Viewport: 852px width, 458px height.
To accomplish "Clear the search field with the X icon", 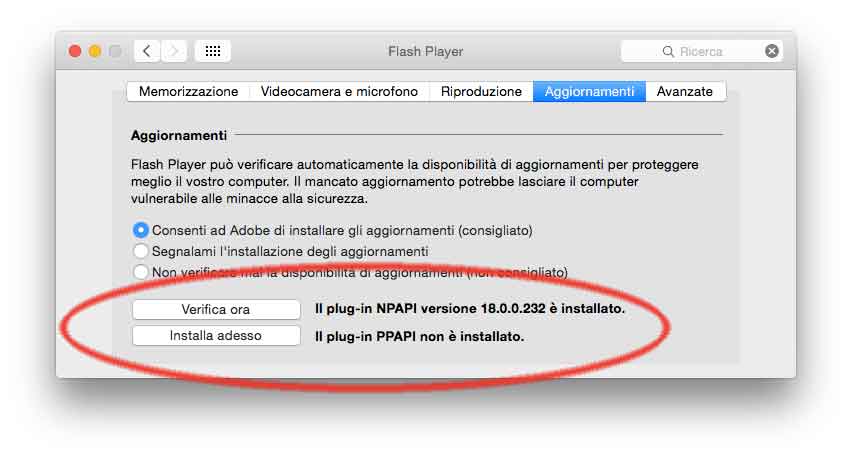I will (772, 51).
